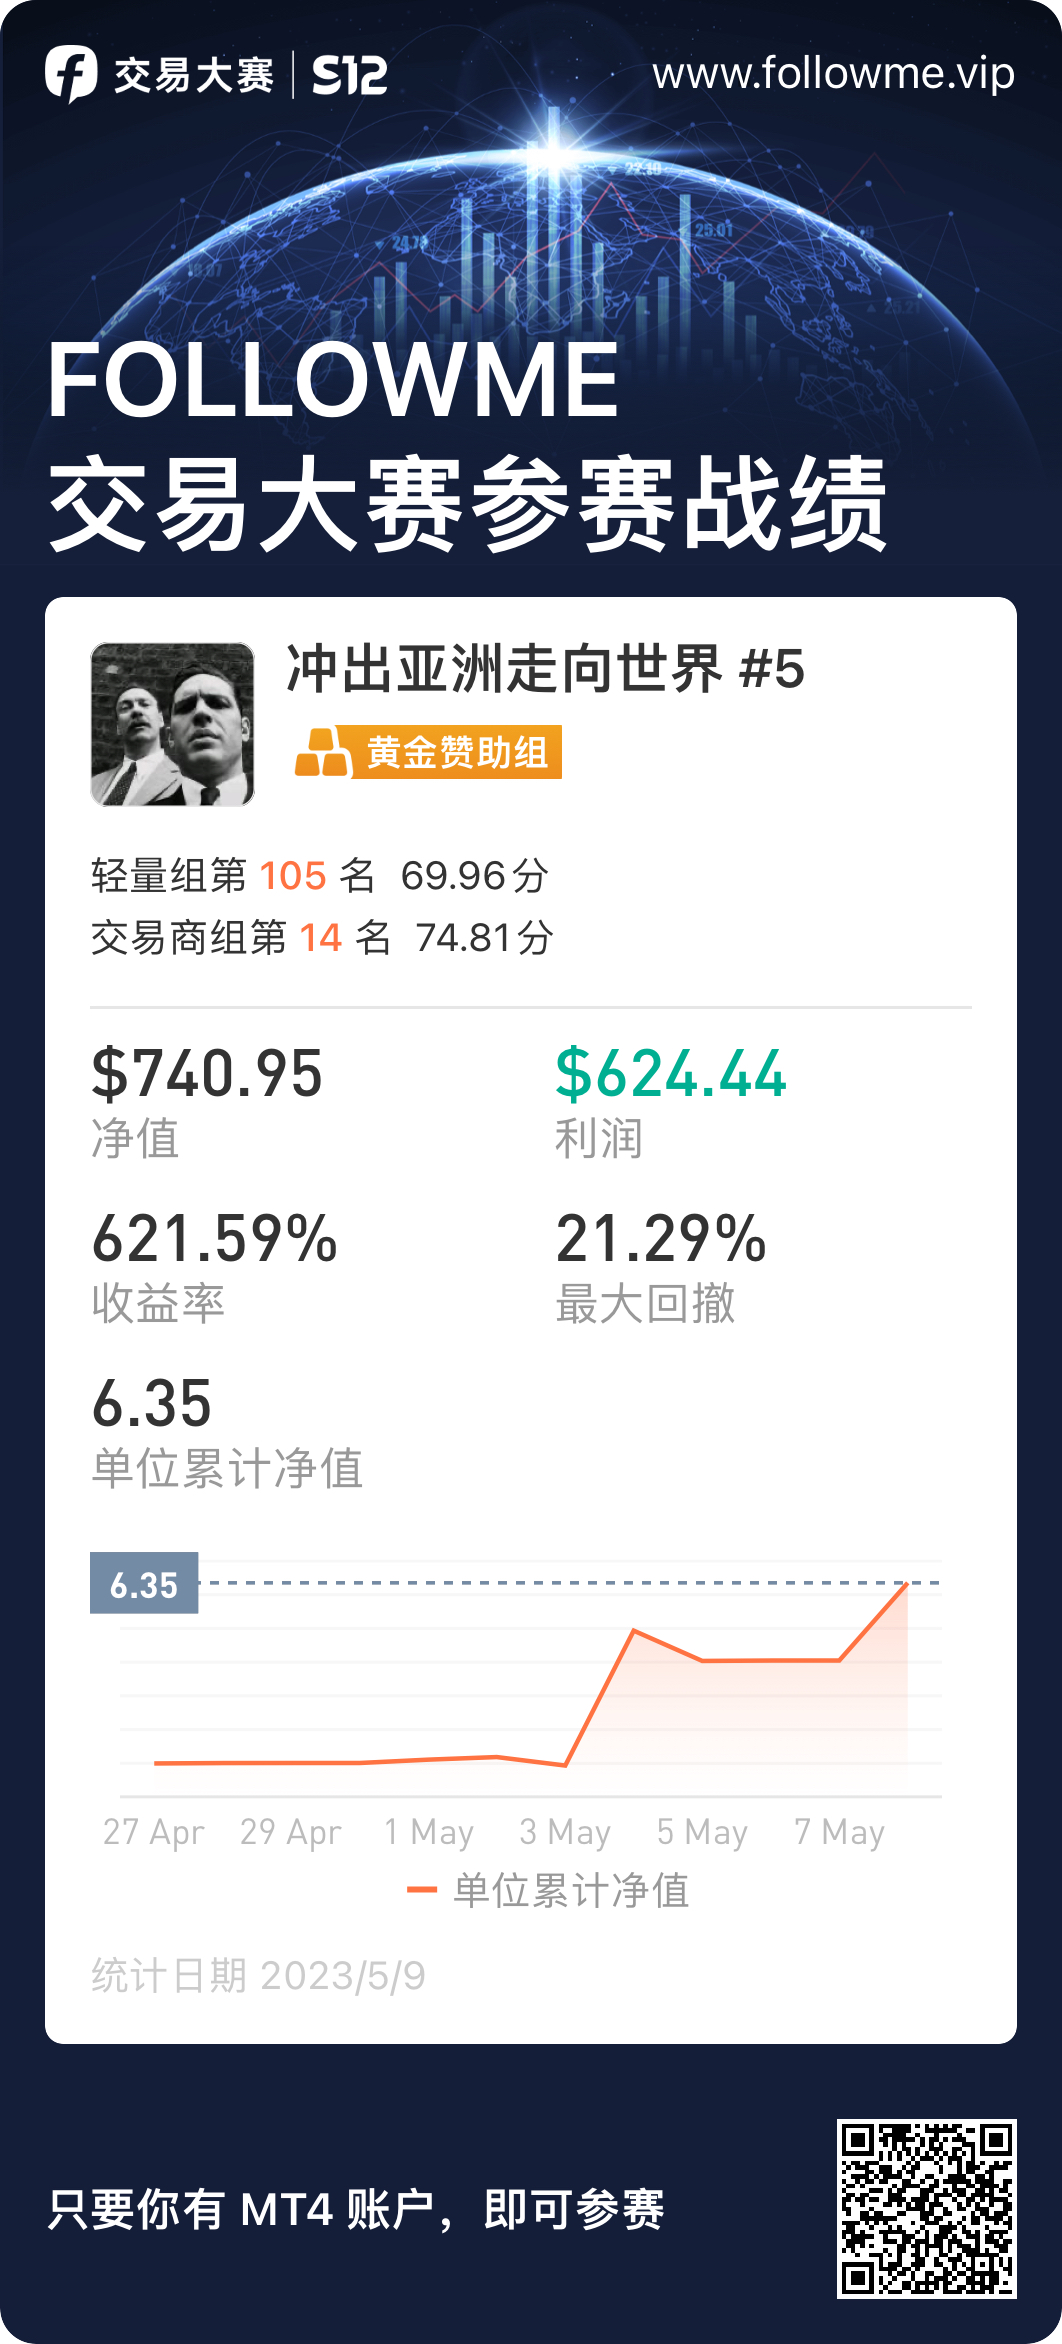Click the chart peak point at 8 May

[x=907, y=1583]
